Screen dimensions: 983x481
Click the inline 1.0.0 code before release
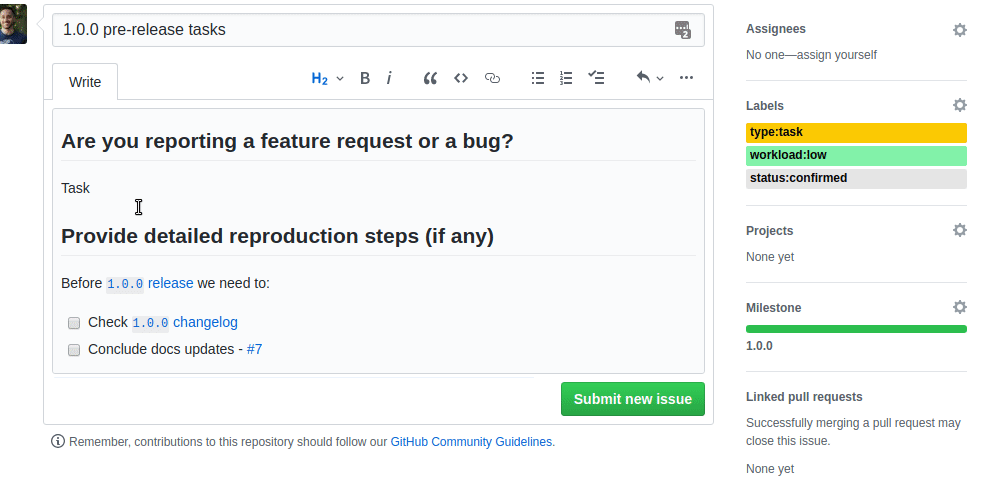125,284
